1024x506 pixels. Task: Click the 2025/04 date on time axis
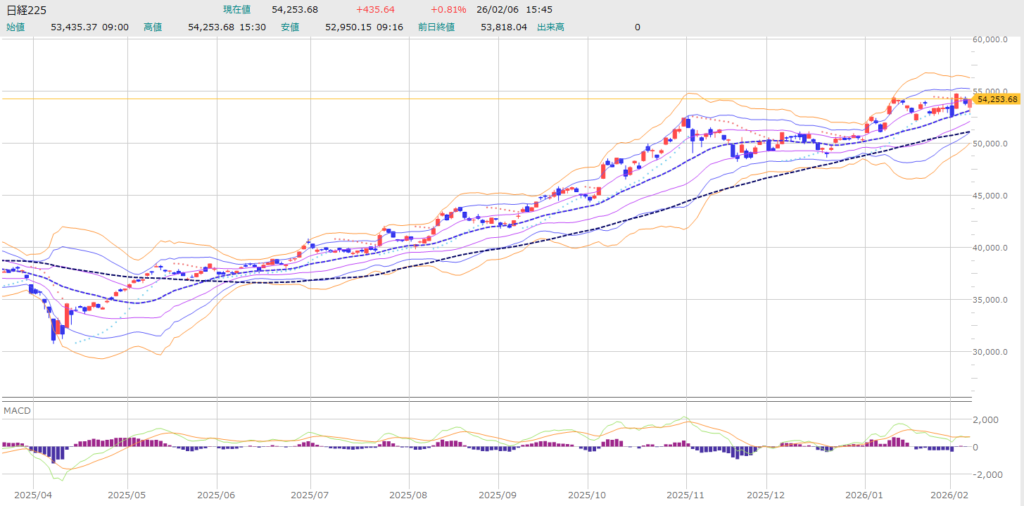click(x=34, y=494)
